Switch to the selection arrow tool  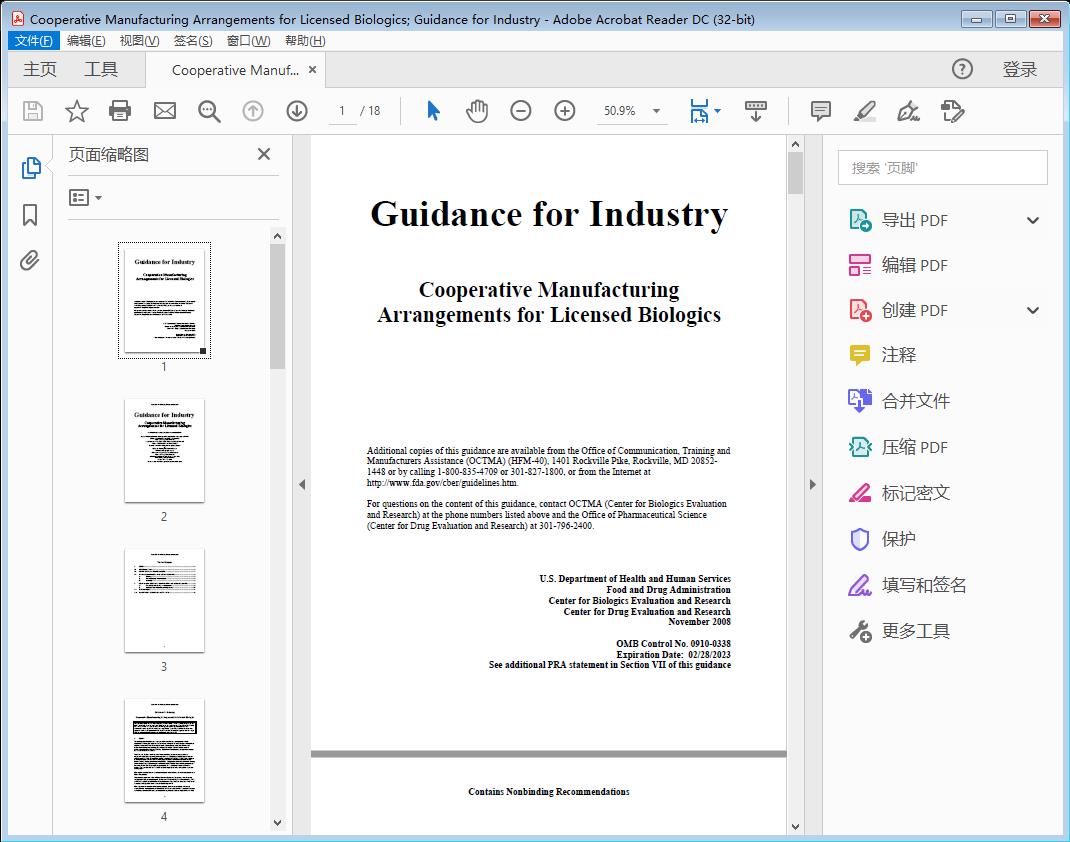click(x=433, y=111)
